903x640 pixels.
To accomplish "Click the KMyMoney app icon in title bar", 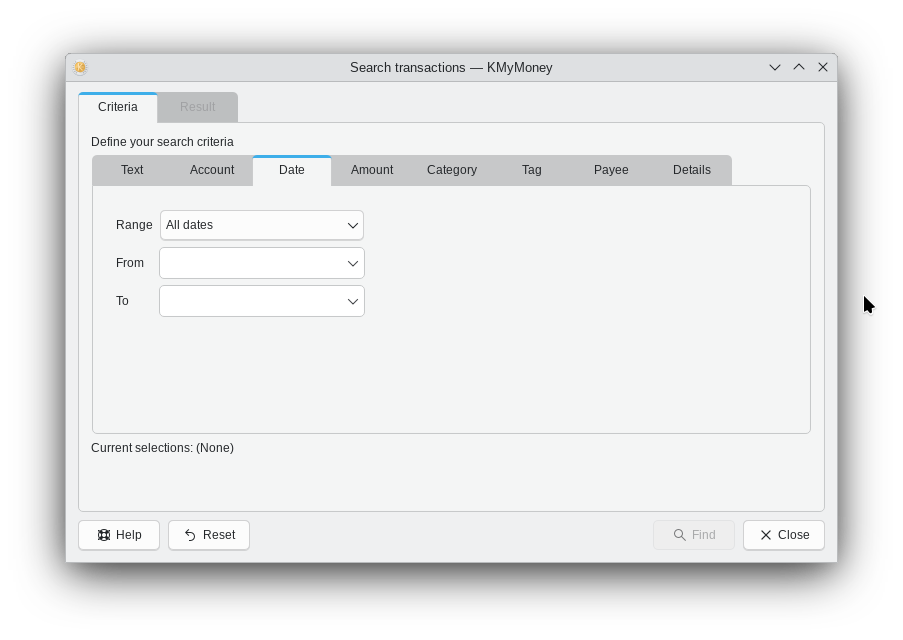I will (x=80, y=68).
